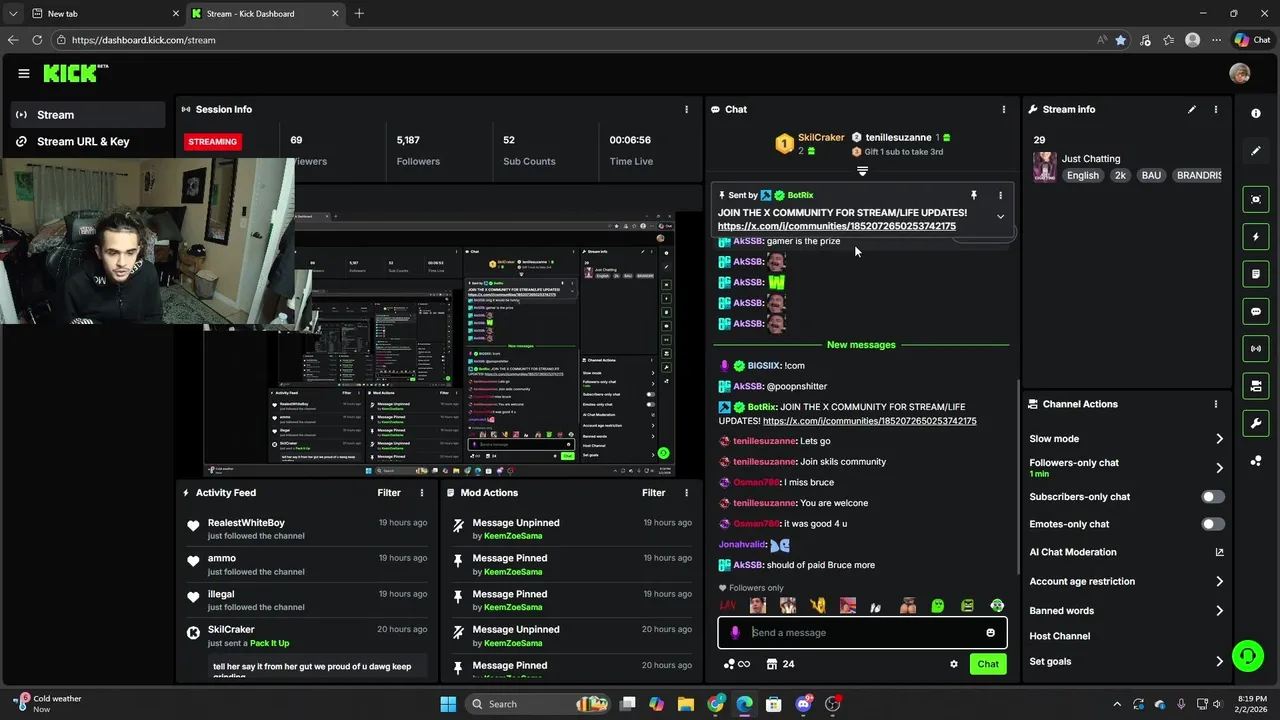This screenshot has width=1280, height=720.
Task: Open Chat panel three-dot menu
Action: coord(1004,109)
